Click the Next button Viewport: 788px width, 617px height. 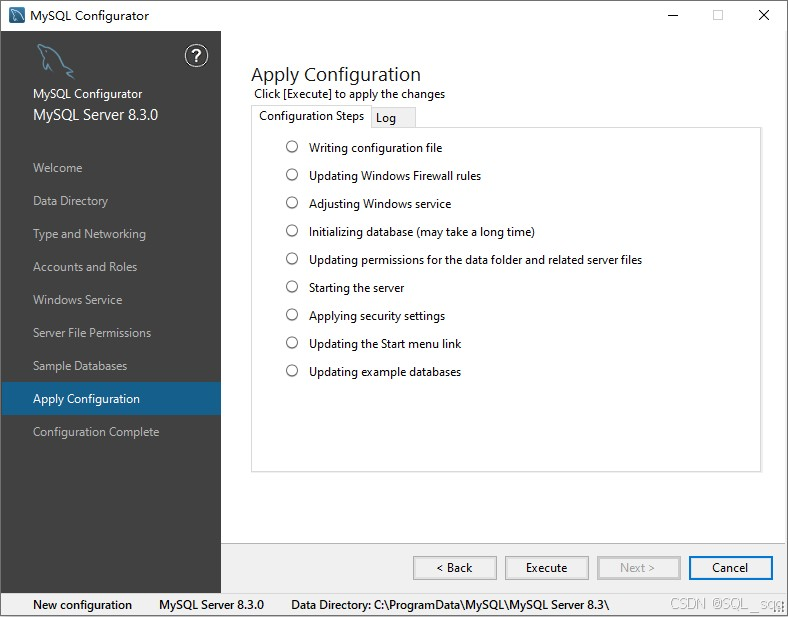tap(638, 568)
